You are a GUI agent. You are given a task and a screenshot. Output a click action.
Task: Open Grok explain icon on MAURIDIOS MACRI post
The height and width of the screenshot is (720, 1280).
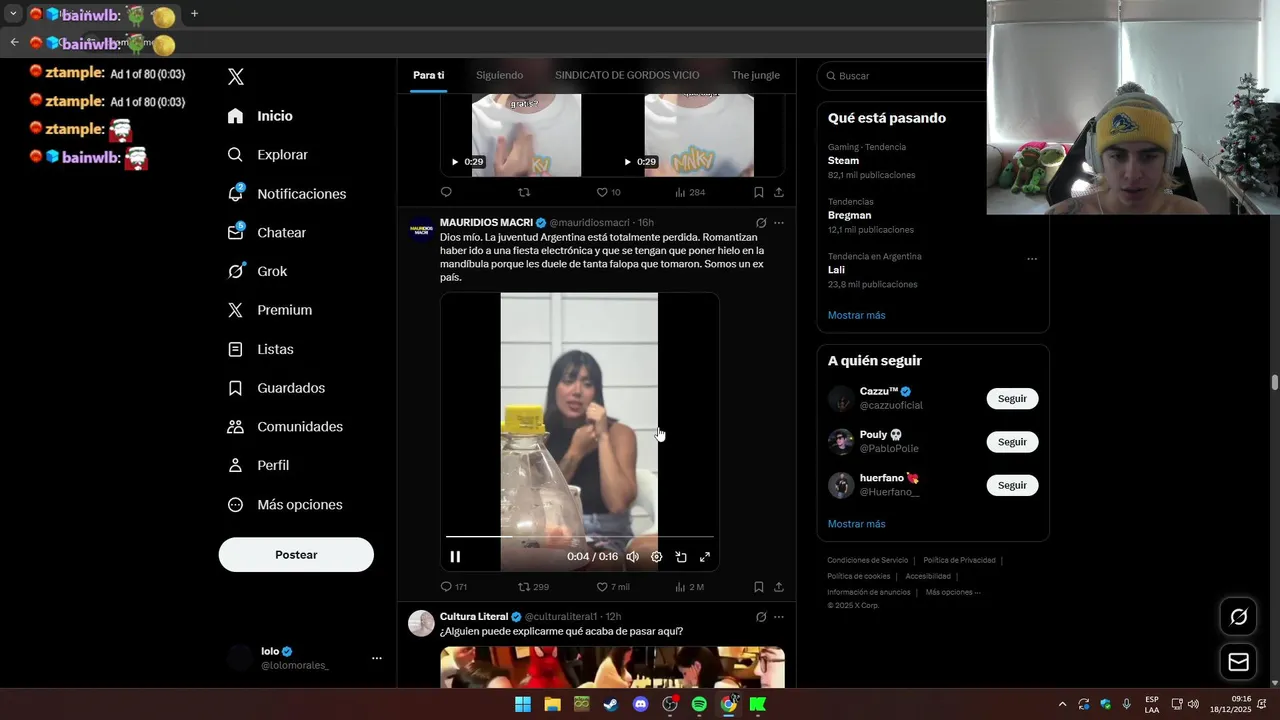point(761,223)
